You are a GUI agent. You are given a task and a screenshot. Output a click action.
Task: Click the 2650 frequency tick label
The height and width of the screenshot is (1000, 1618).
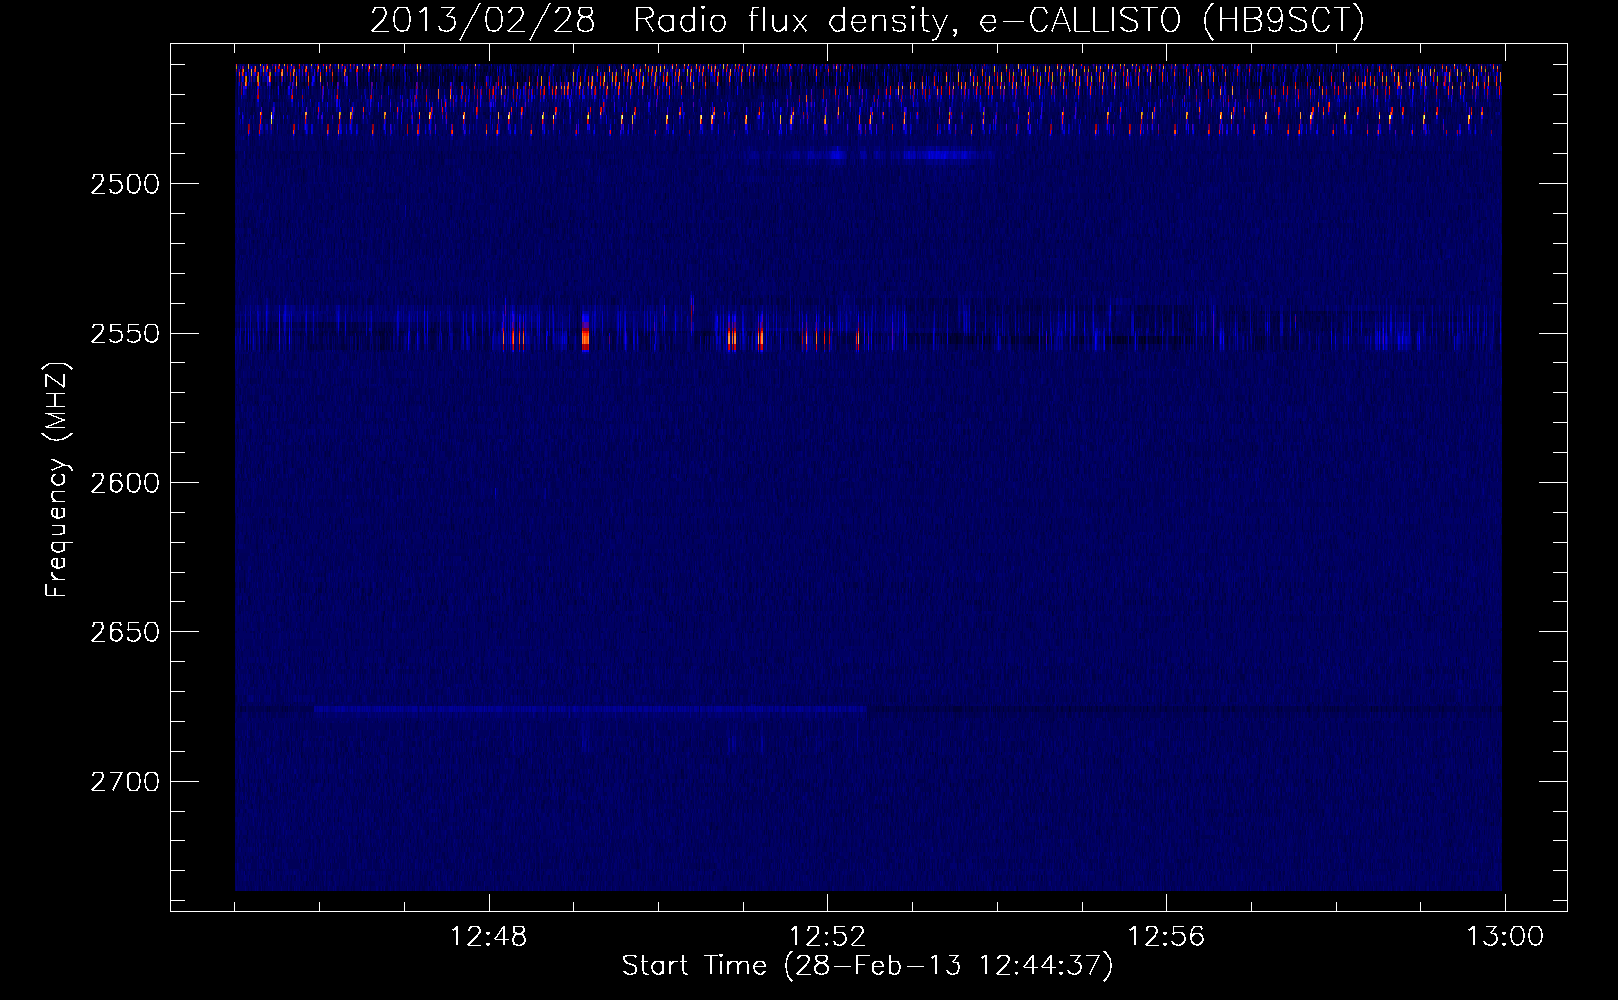[x=125, y=632]
